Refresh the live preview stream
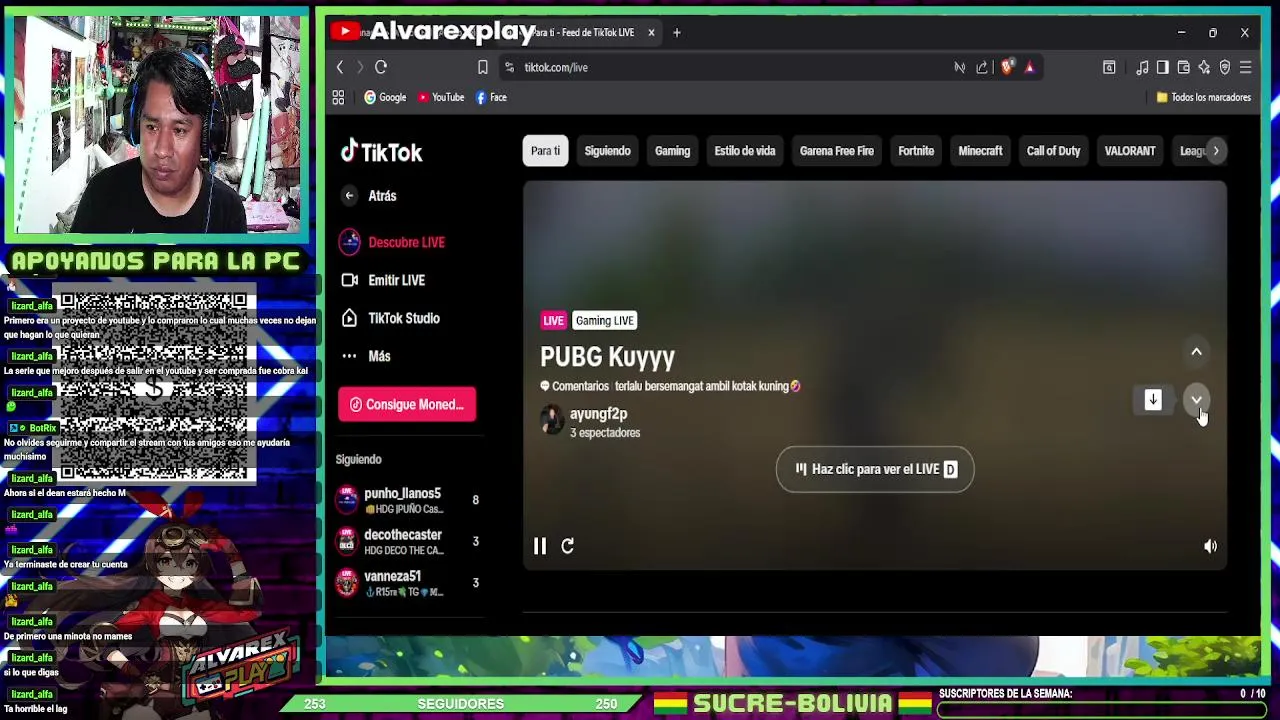The width and height of the screenshot is (1280, 720). point(567,546)
